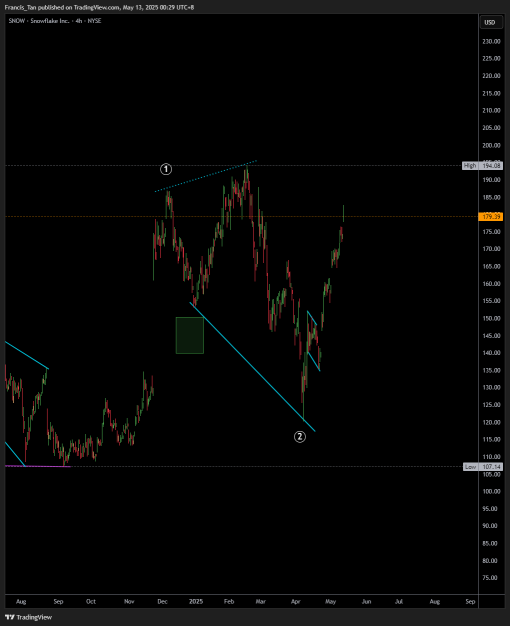This screenshot has height=626, width=510.
Task: Click the 2025 label on time axis
Action: tap(196, 601)
